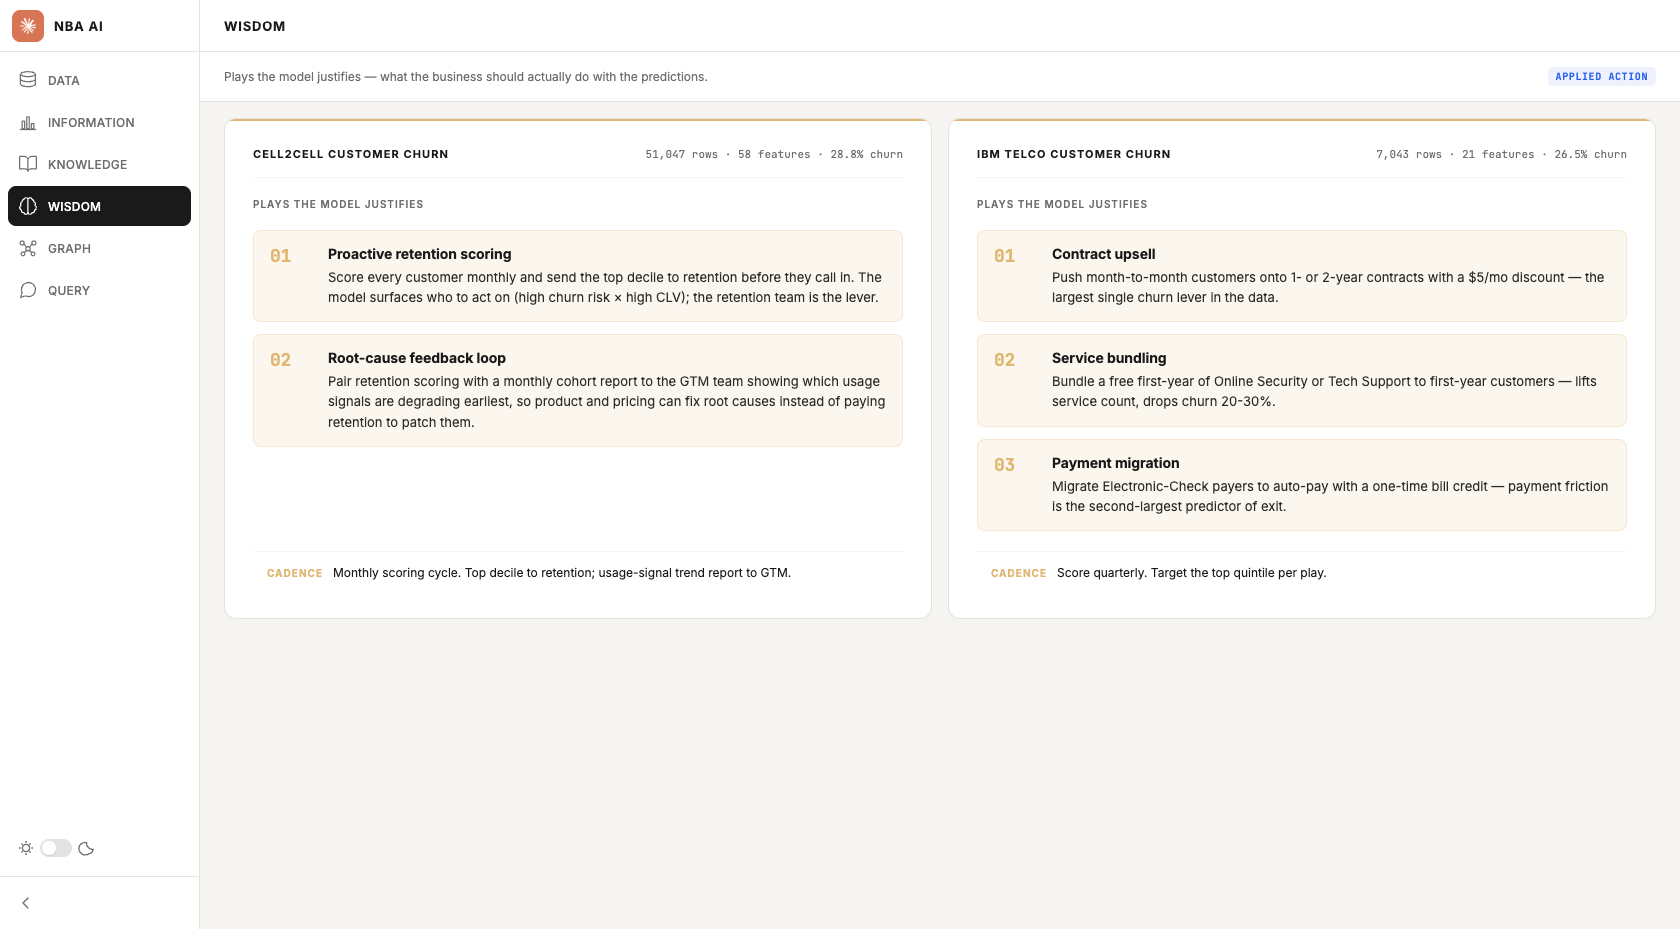Toggle the light/dark theme switch

click(x=56, y=848)
